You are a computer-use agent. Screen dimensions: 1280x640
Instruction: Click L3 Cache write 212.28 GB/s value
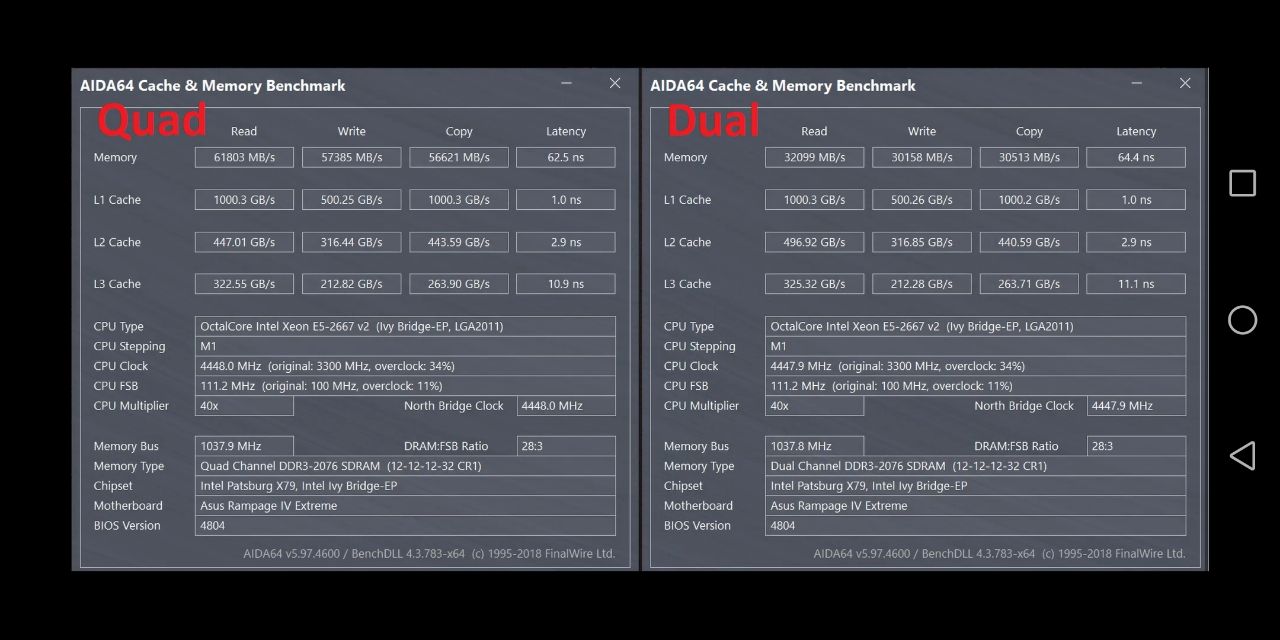pyautogui.click(x=922, y=284)
